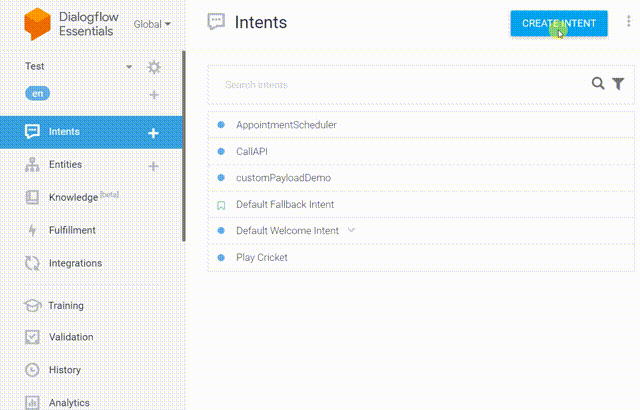
Task: Click the History clock icon
Action: click(x=32, y=370)
